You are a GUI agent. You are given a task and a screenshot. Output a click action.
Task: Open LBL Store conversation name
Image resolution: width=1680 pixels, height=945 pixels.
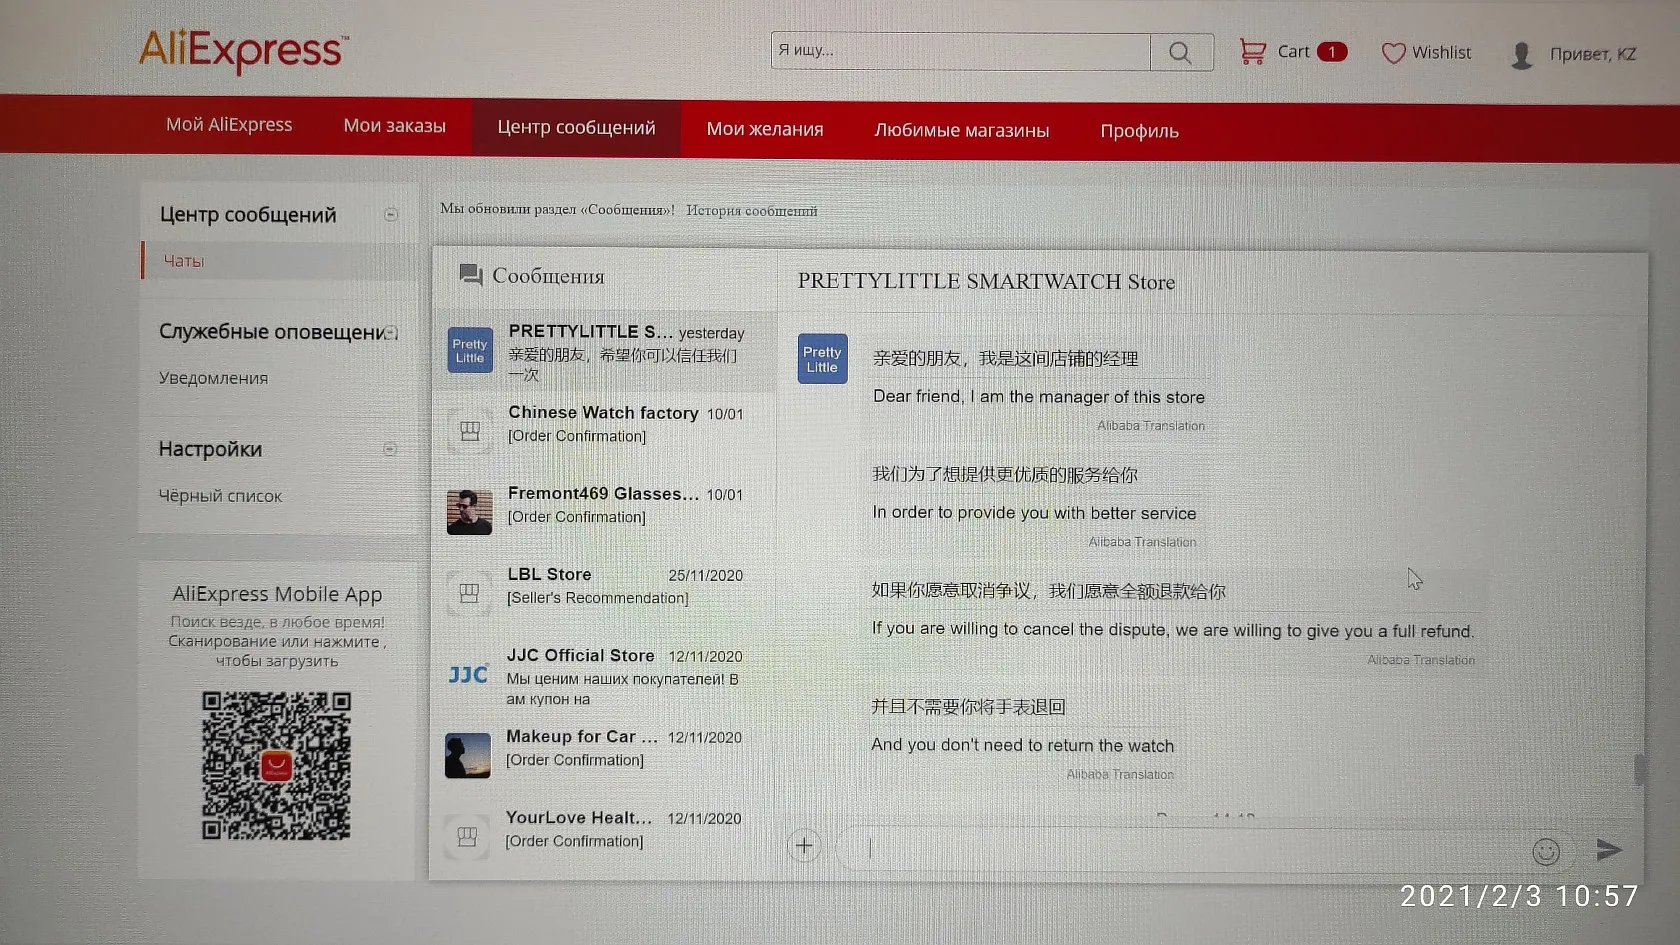[x=549, y=574]
